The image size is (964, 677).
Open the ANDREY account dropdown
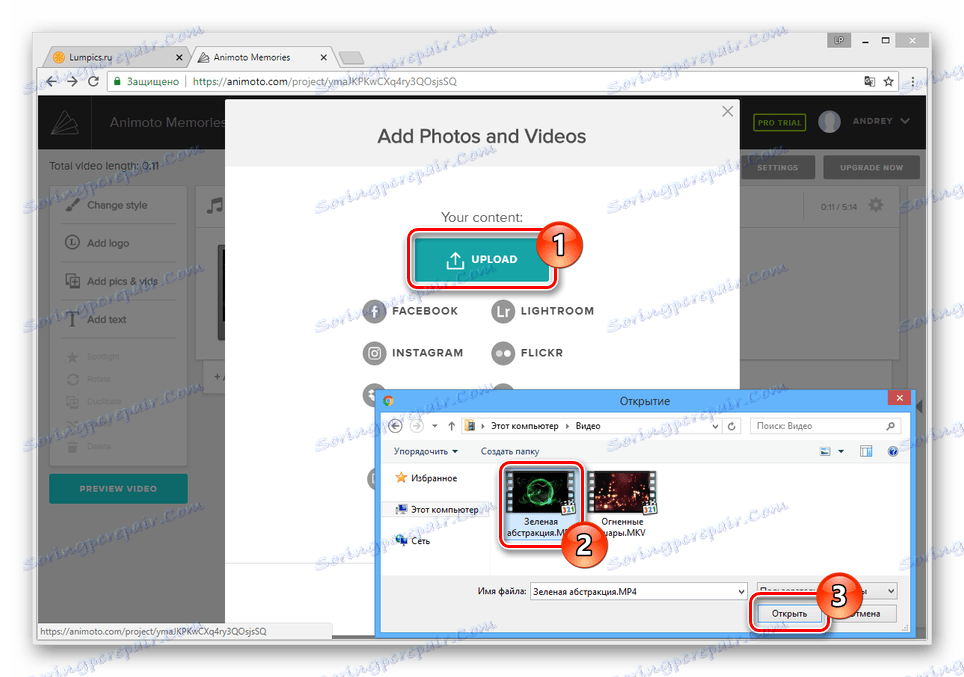click(x=880, y=121)
